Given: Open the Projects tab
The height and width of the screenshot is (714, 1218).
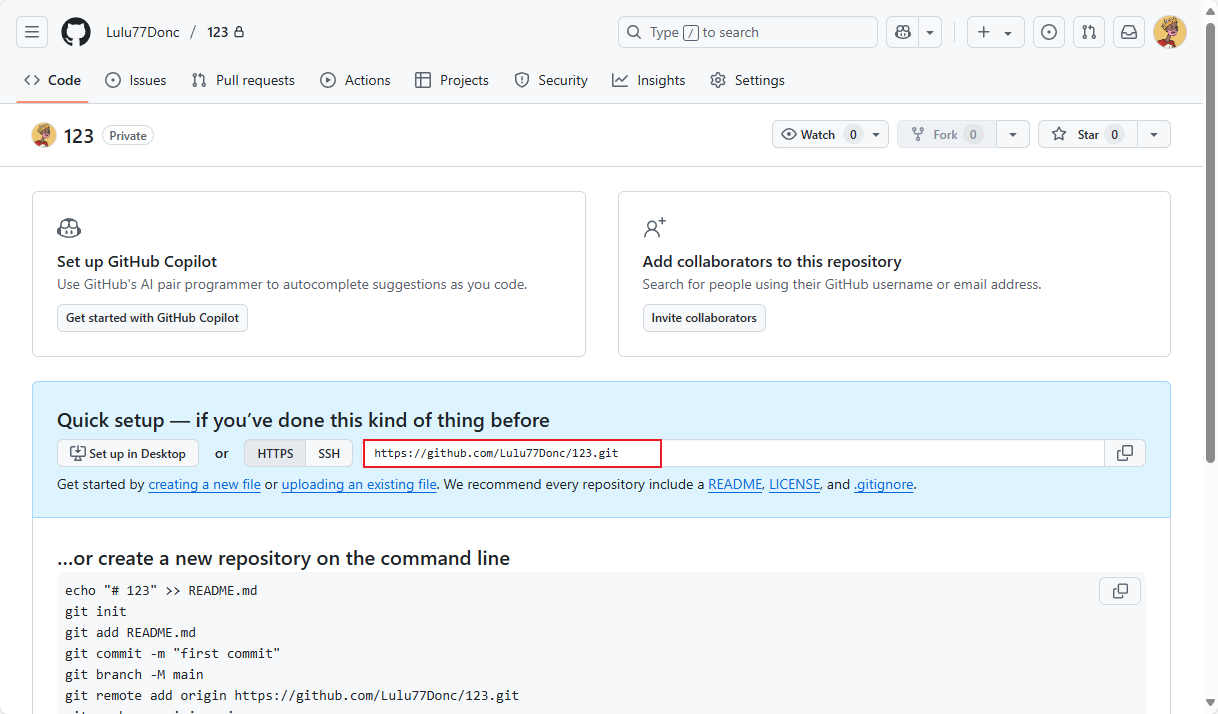Looking at the screenshot, I should (452, 80).
